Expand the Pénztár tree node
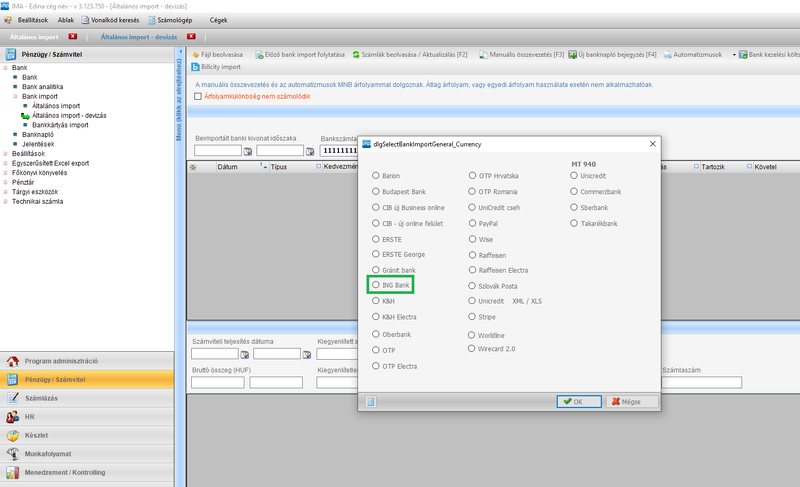The width and height of the screenshot is (800, 487). [5, 182]
